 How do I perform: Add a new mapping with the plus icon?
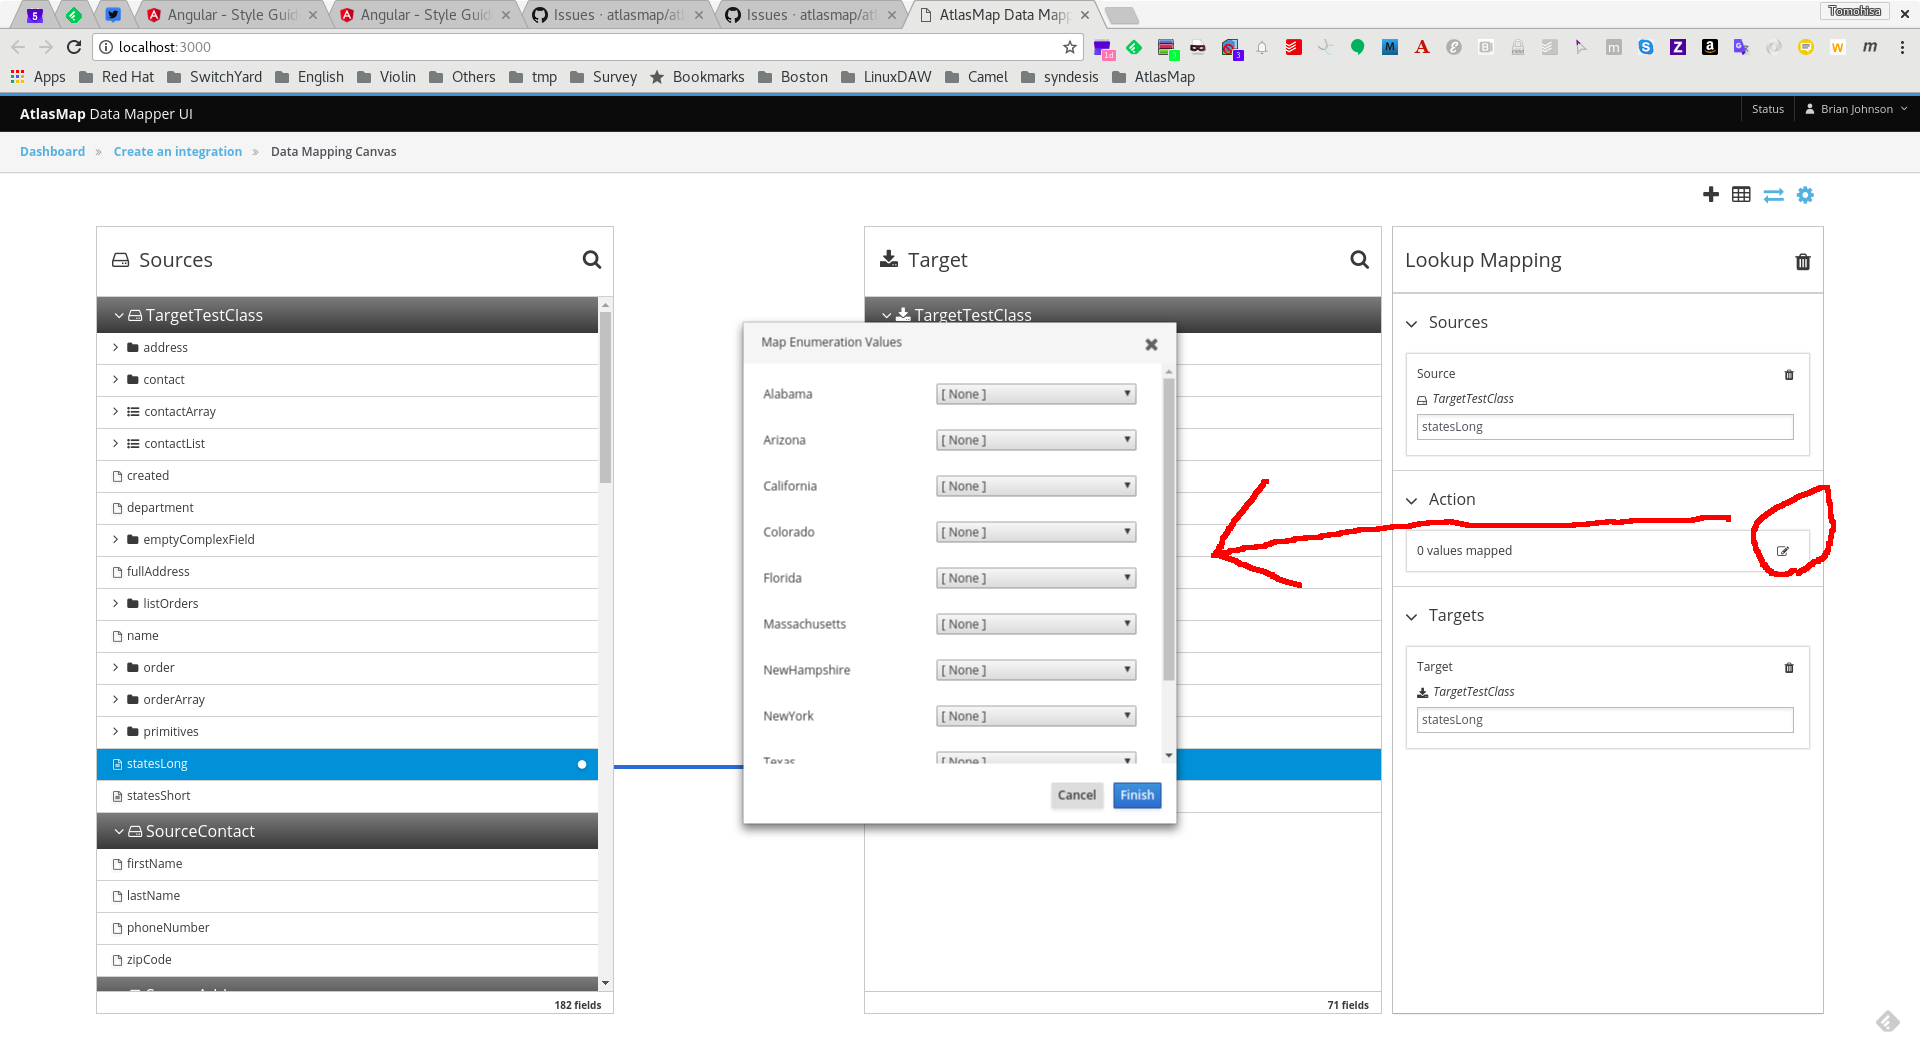(1711, 195)
